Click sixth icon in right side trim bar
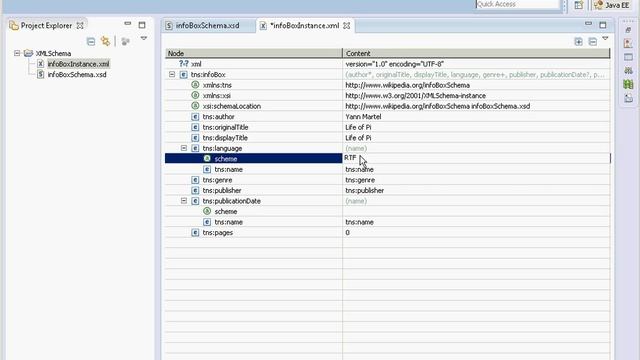The width and height of the screenshot is (640, 360). point(628,98)
